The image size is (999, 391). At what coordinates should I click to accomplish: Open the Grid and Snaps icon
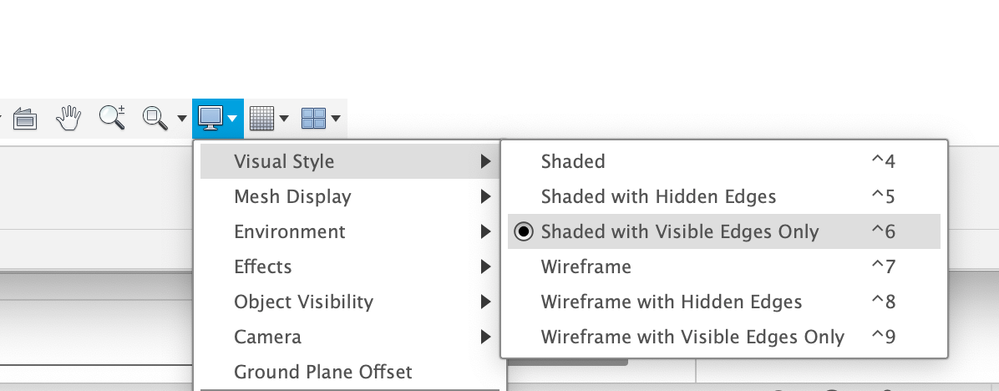[x=261, y=118]
